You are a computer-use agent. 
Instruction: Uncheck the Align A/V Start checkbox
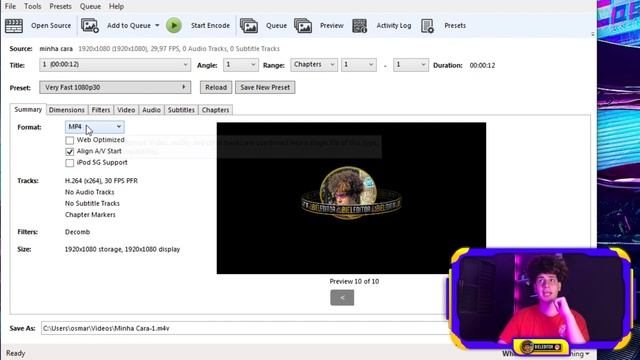coord(70,152)
